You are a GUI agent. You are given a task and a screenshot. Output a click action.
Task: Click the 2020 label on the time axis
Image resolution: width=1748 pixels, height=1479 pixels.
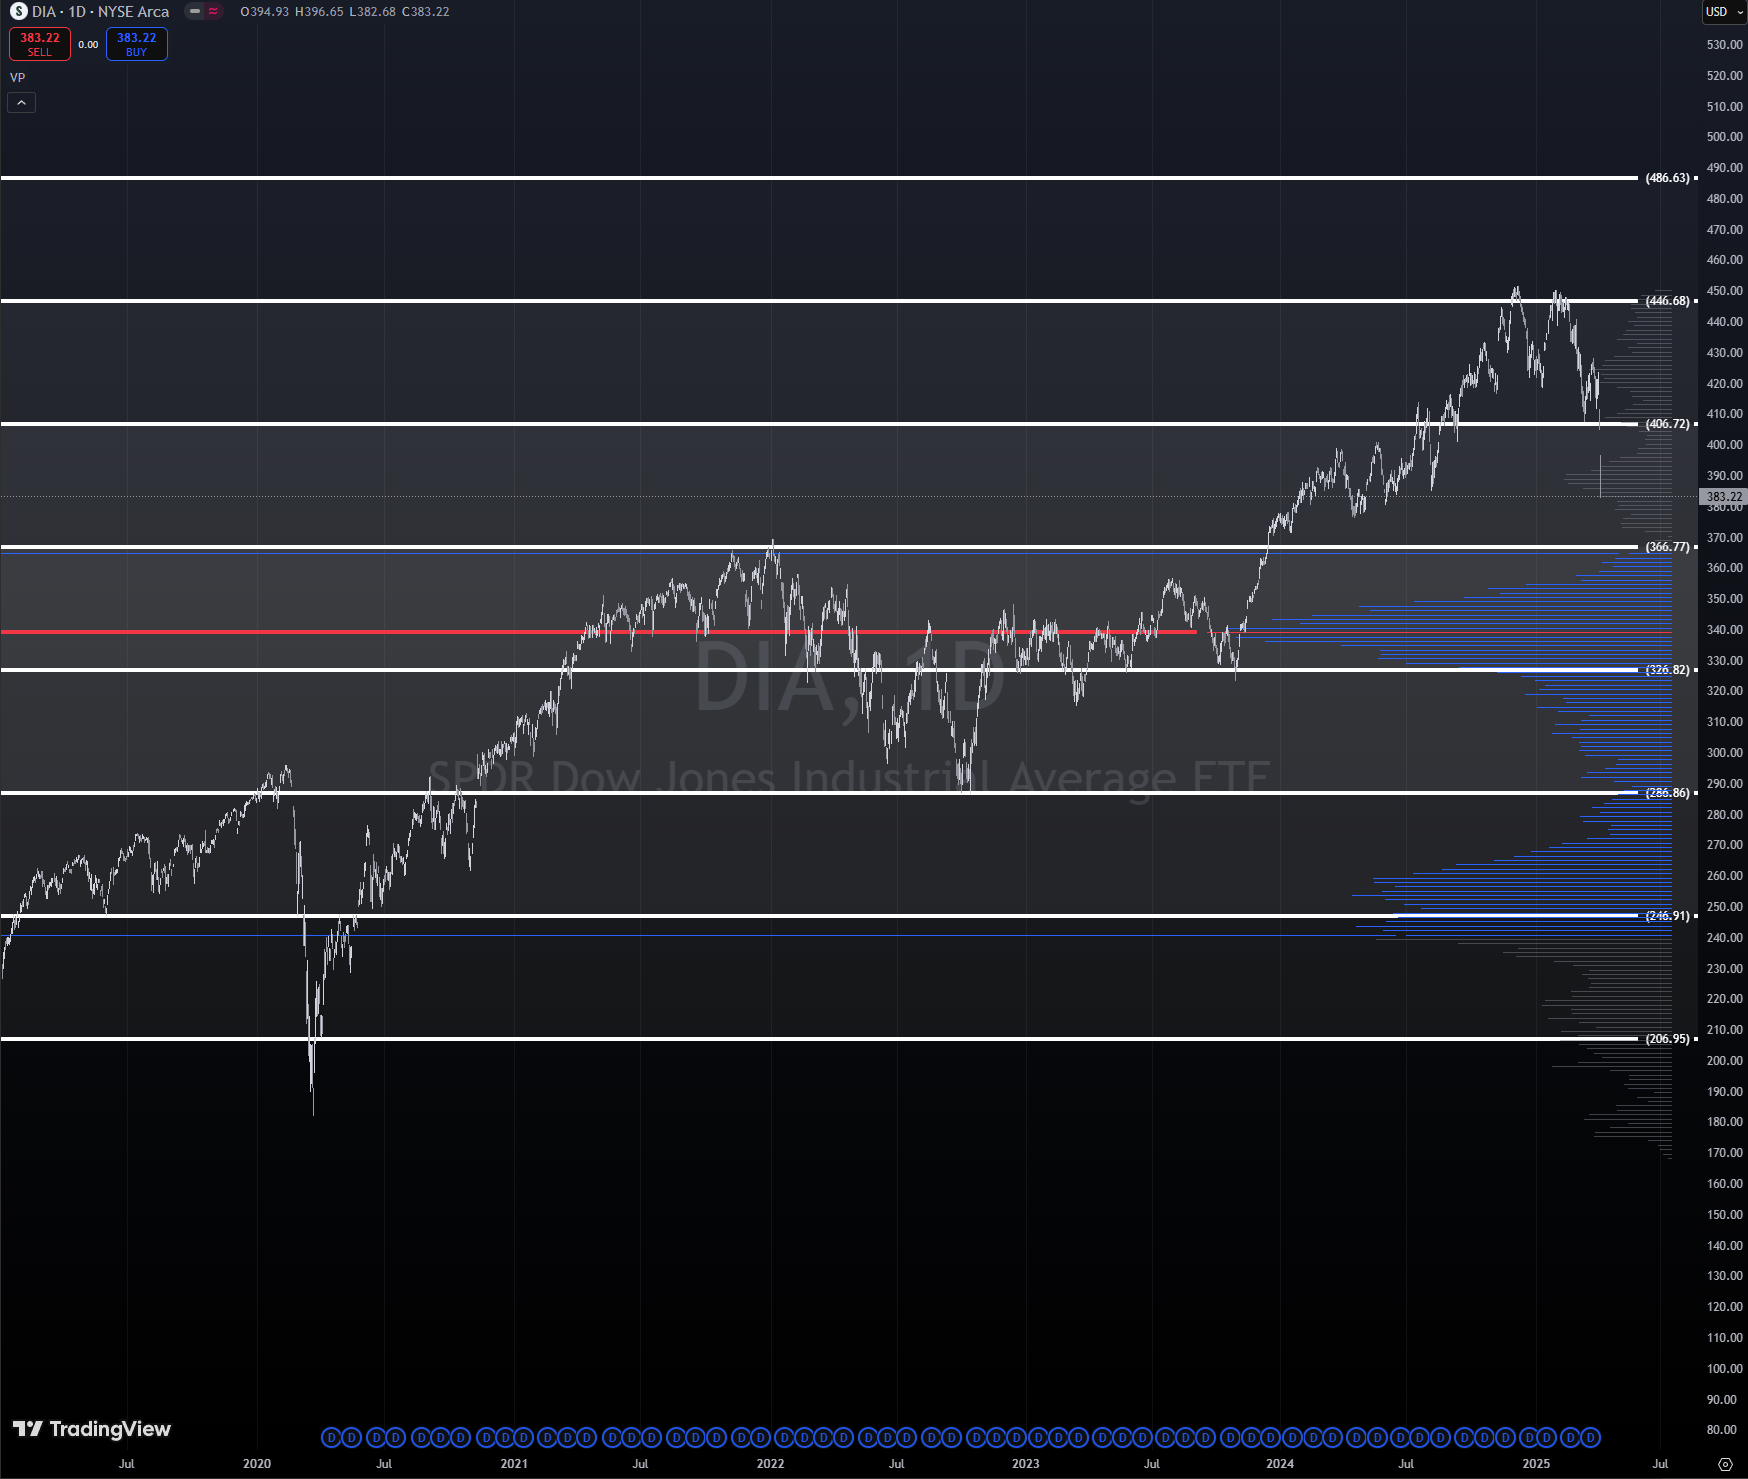(x=257, y=1464)
